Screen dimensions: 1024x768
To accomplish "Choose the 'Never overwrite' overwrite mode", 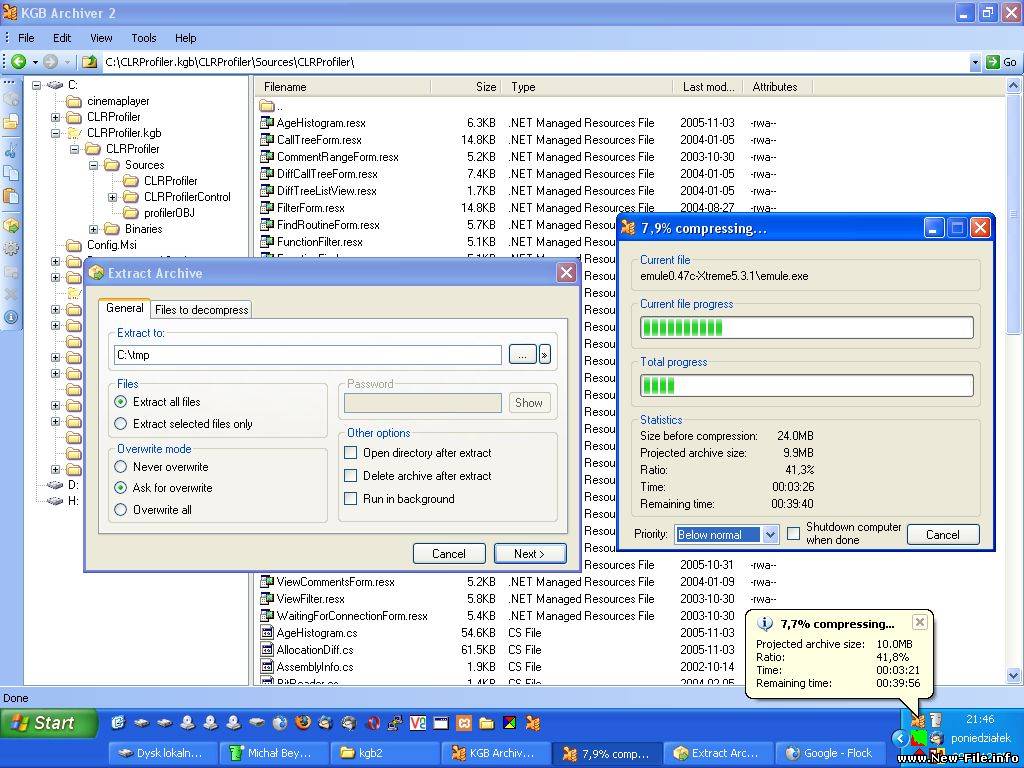I will coord(119,466).
